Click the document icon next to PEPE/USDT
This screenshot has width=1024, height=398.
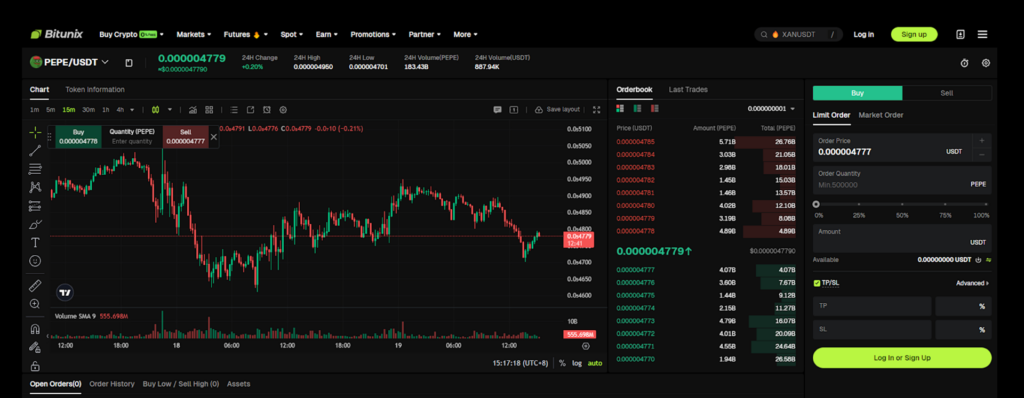pyautogui.click(x=129, y=63)
